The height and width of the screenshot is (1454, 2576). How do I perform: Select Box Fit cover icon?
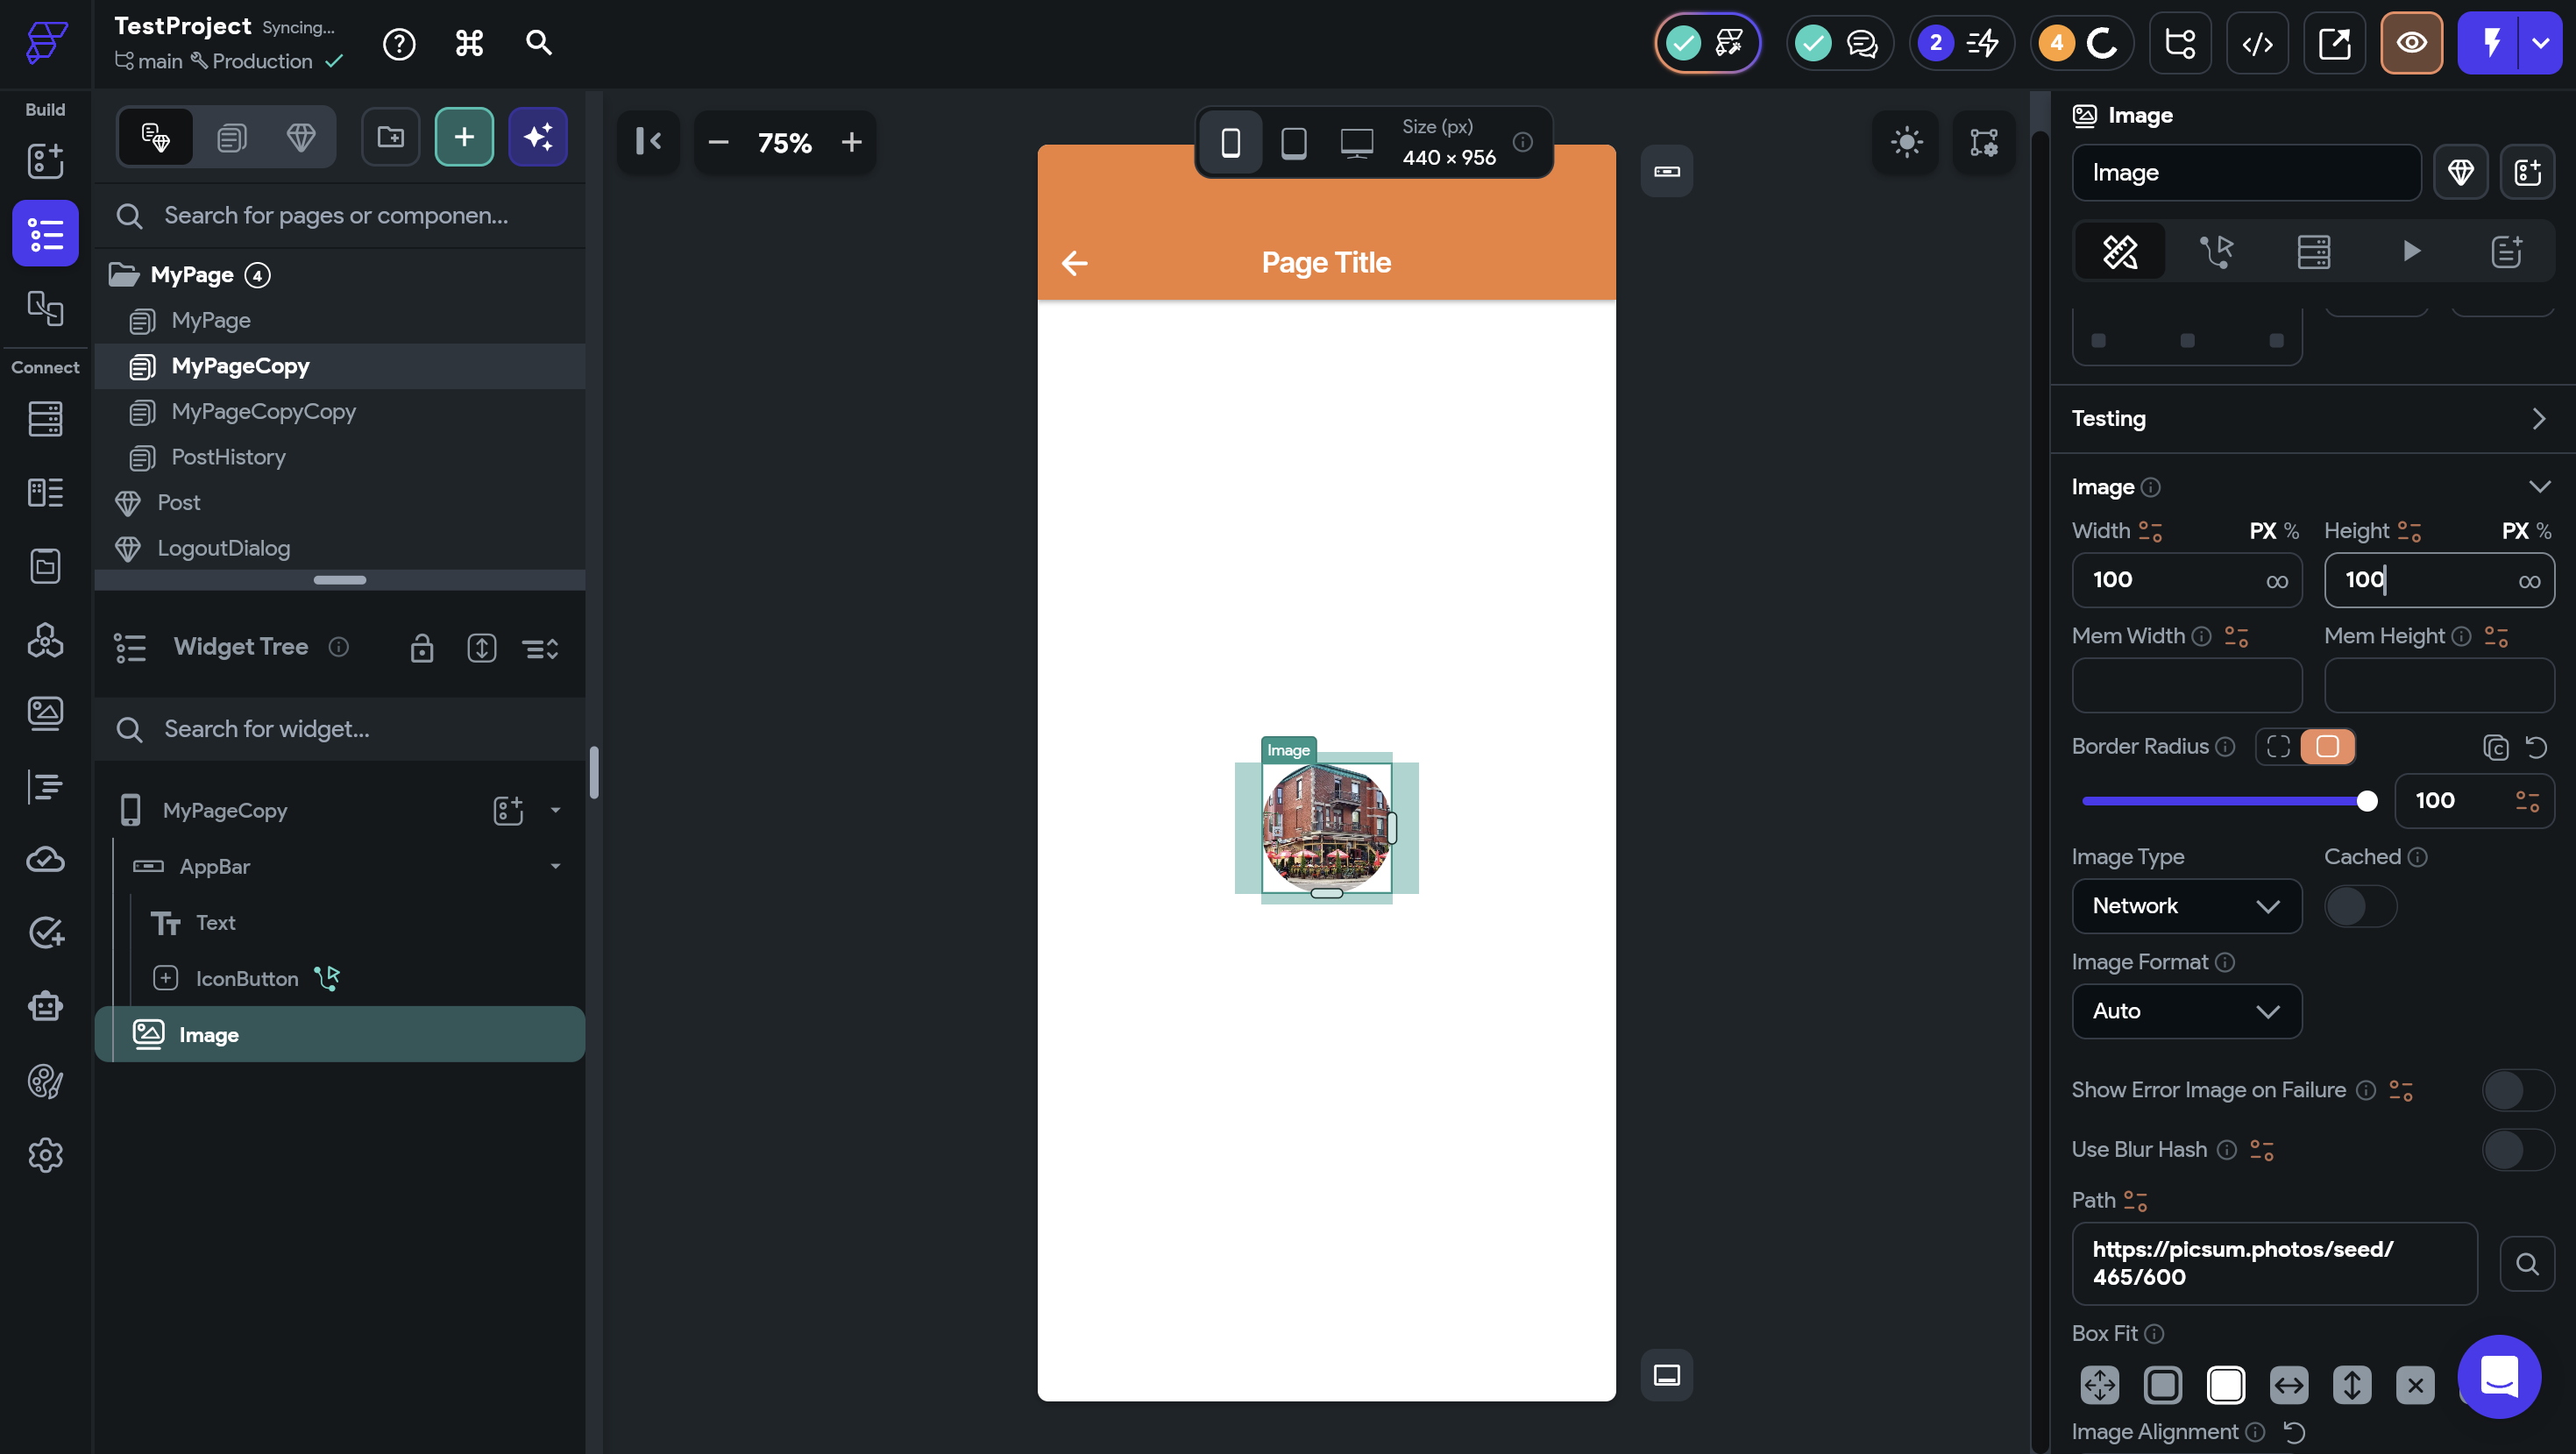2225,1385
